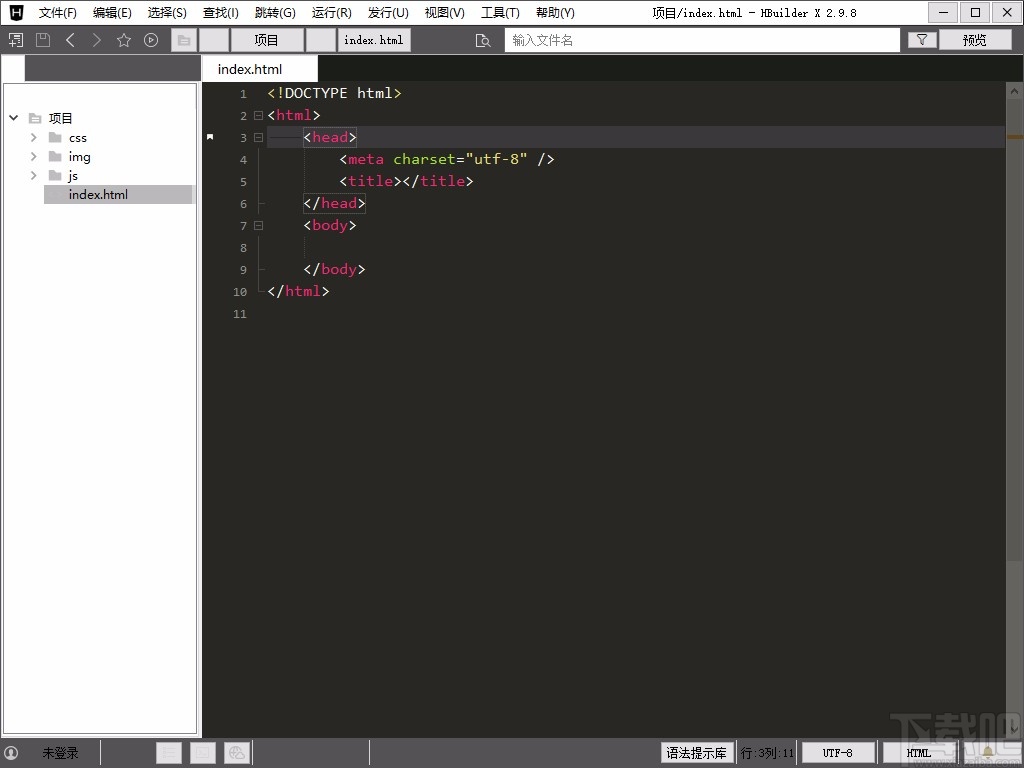Open the 文件(F) menu
This screenshot has height=768, width=1024.
click(x=57, y=13)
